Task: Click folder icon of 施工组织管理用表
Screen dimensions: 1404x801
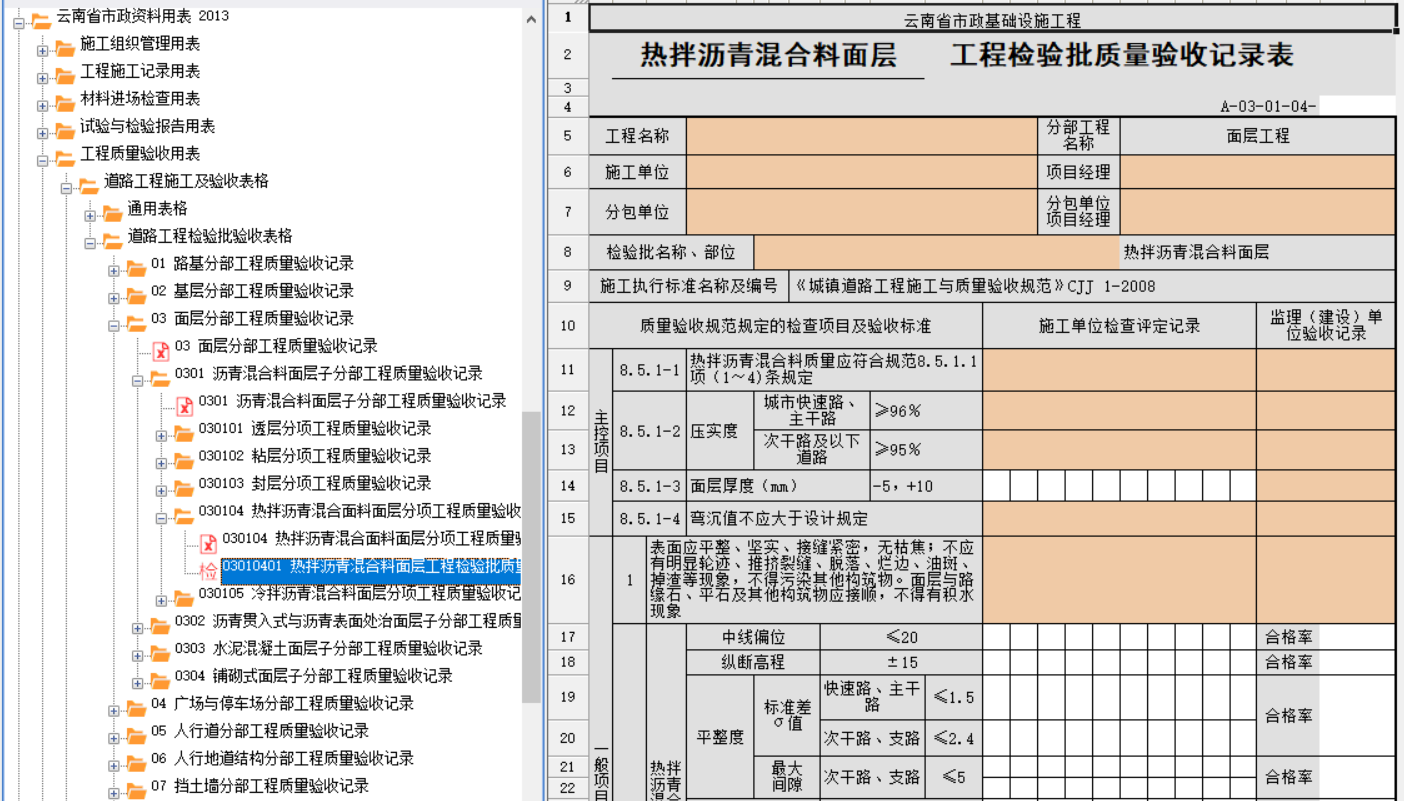Action: [65, 46]
